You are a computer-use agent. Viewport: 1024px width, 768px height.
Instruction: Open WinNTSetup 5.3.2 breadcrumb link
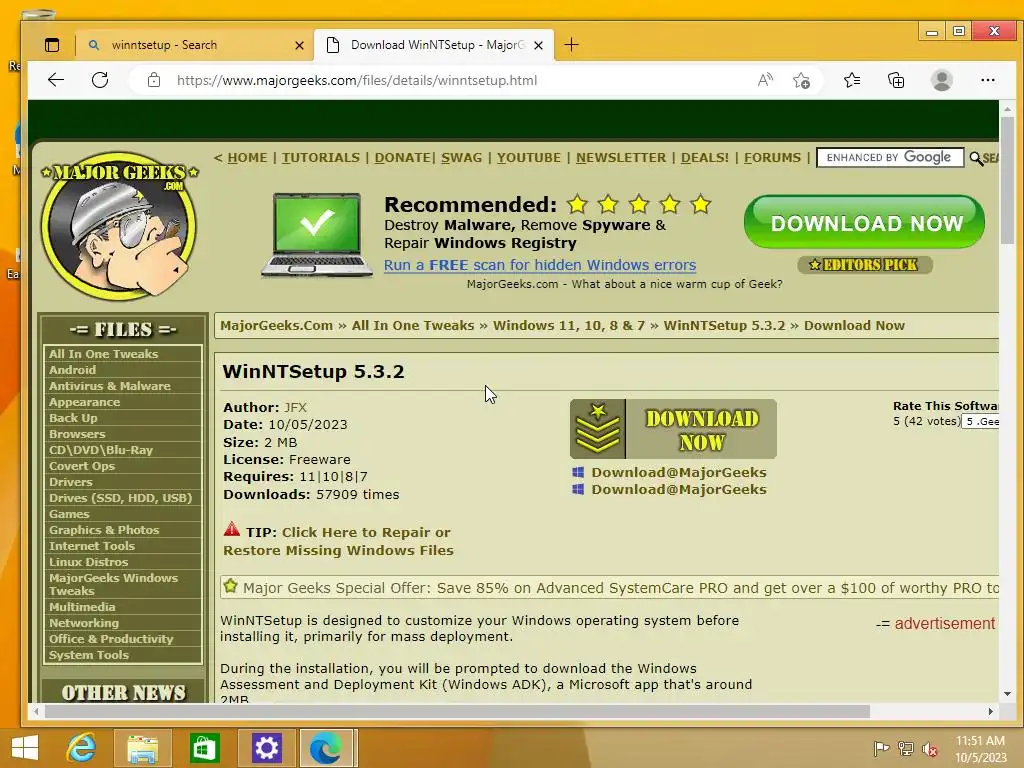[724, 325]
